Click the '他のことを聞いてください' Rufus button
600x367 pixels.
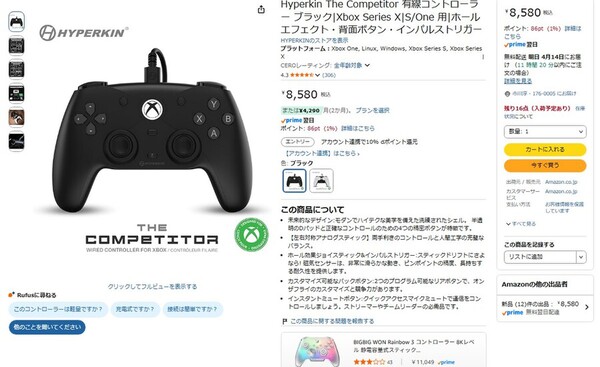pos(47,327)
